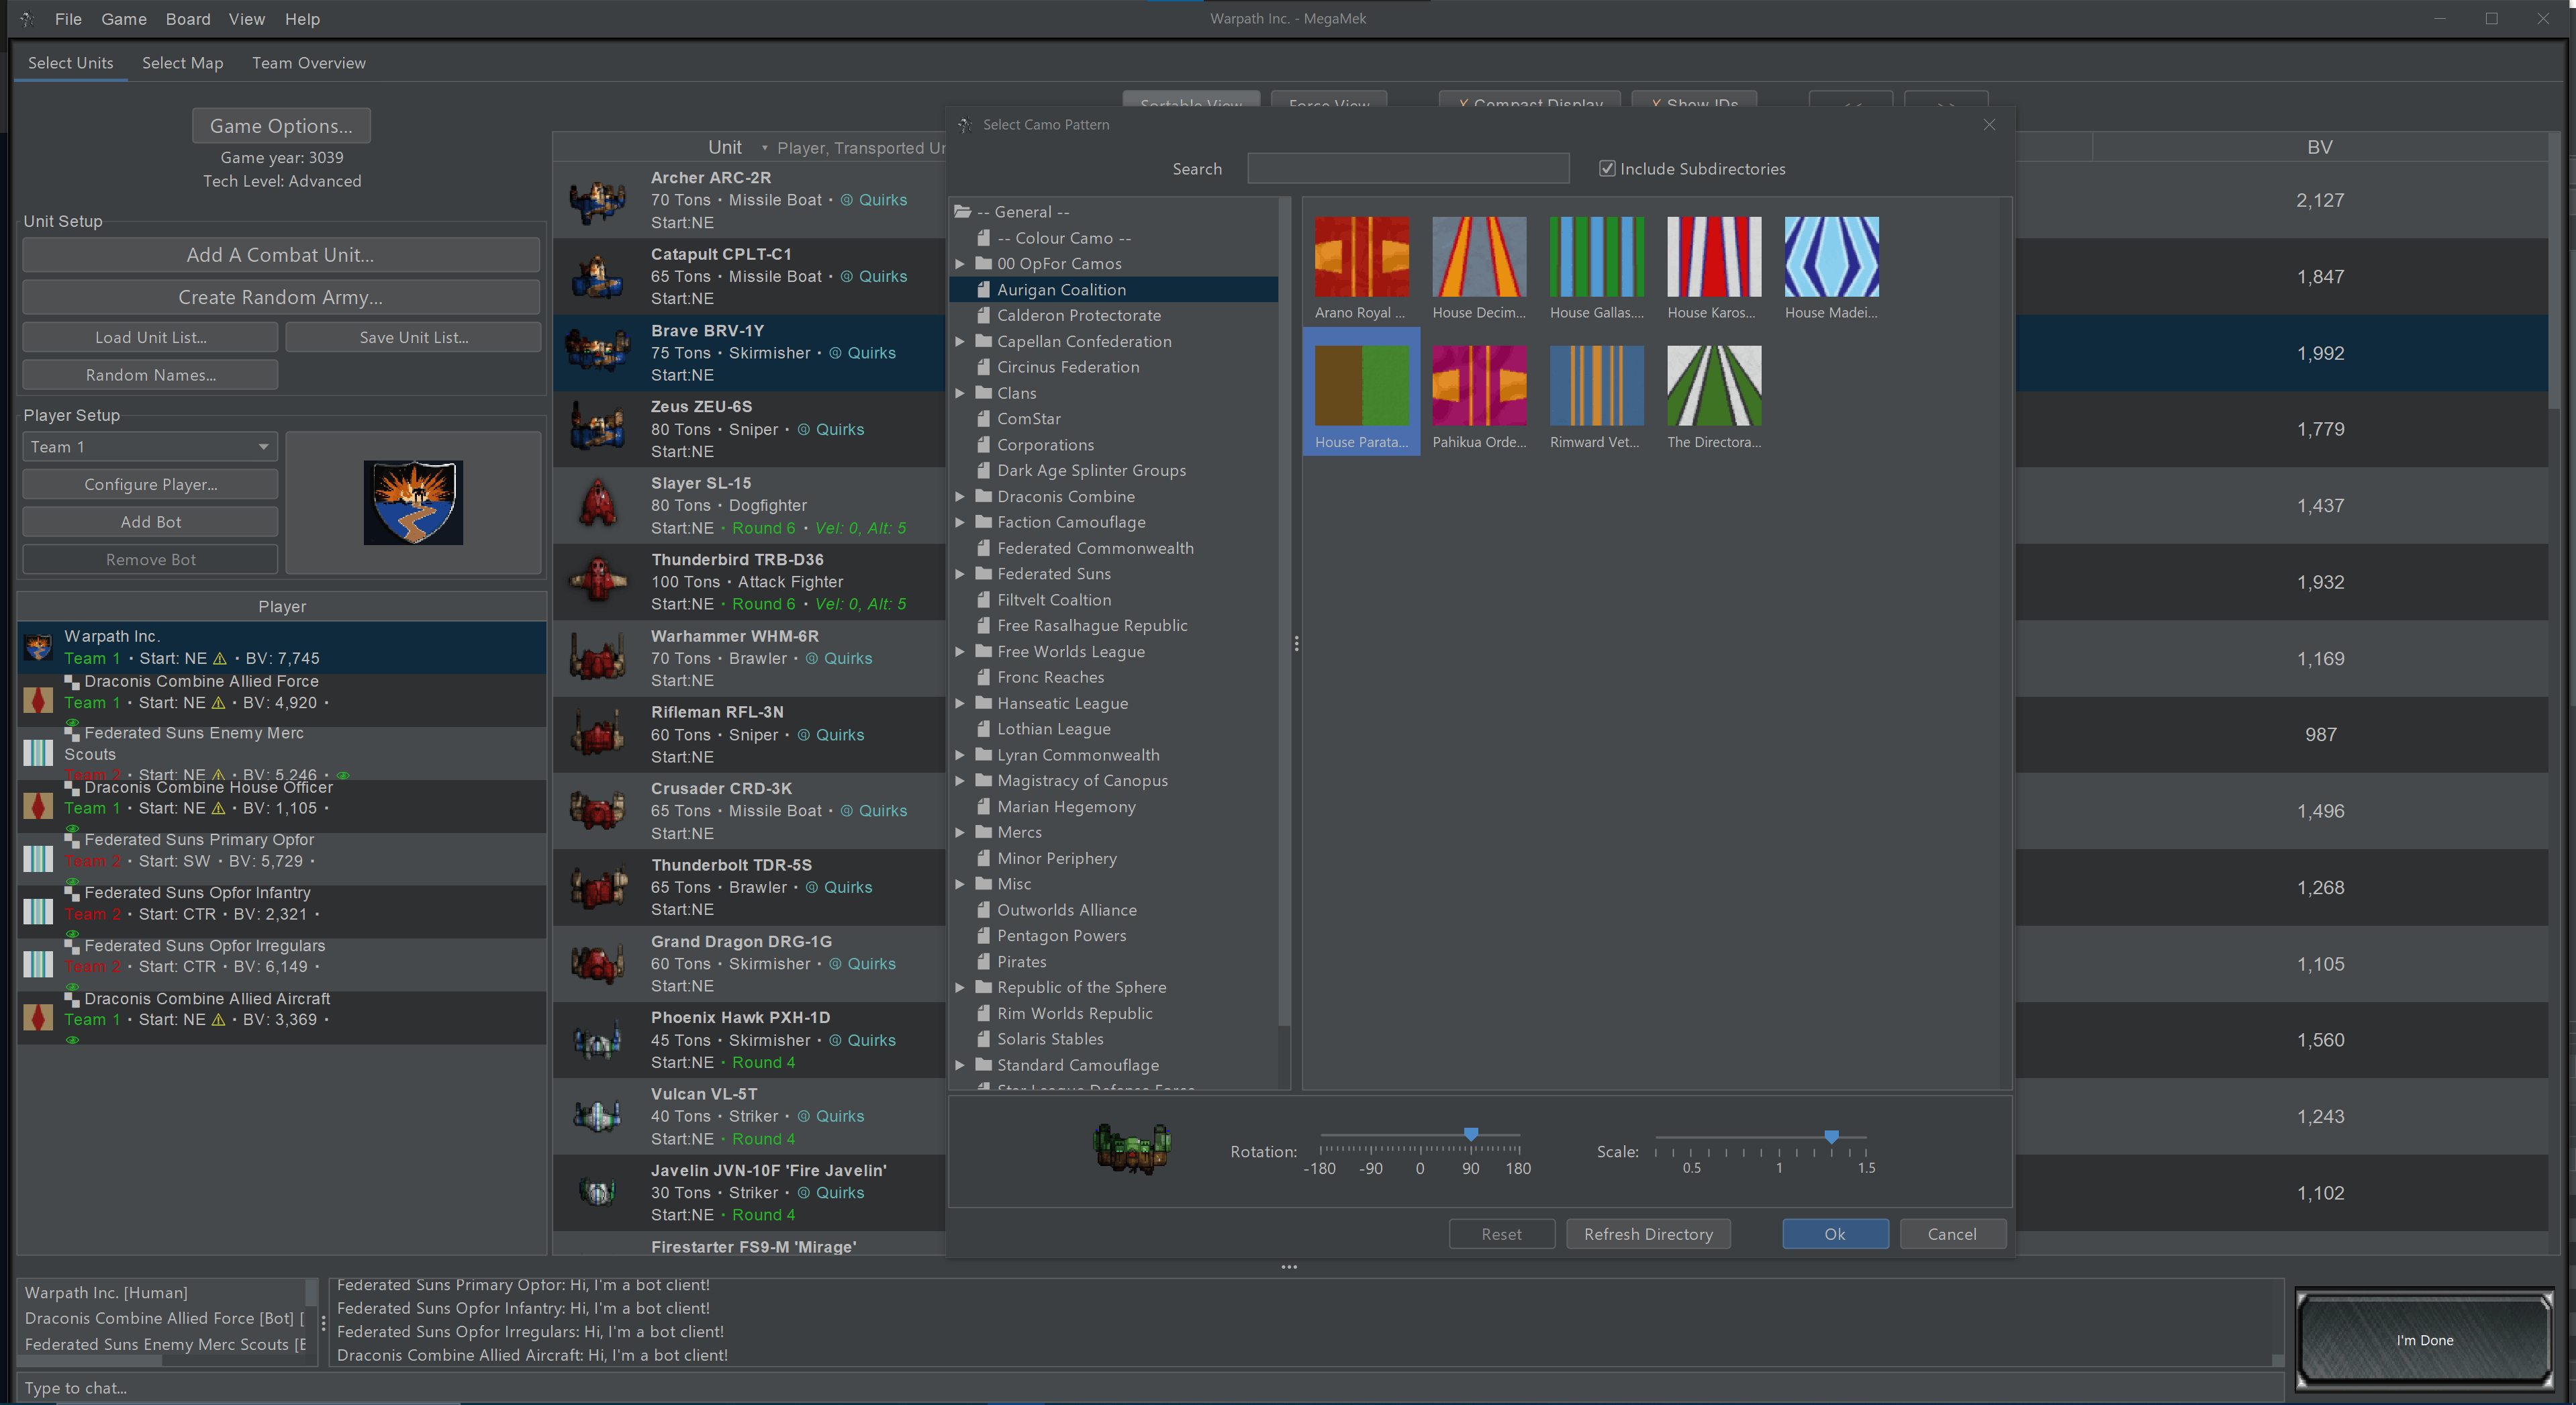The image size is (2576, 1405).
Task: Select the House Madeira camo thumbnail
Action: [x=1831, y=257]
